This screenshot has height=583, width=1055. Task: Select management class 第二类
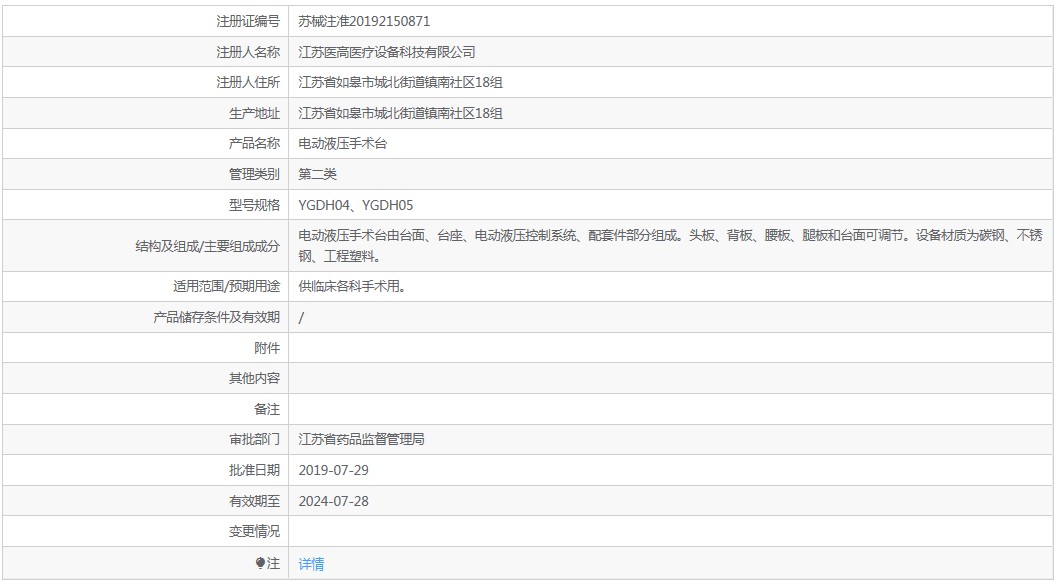coord(318,174)
